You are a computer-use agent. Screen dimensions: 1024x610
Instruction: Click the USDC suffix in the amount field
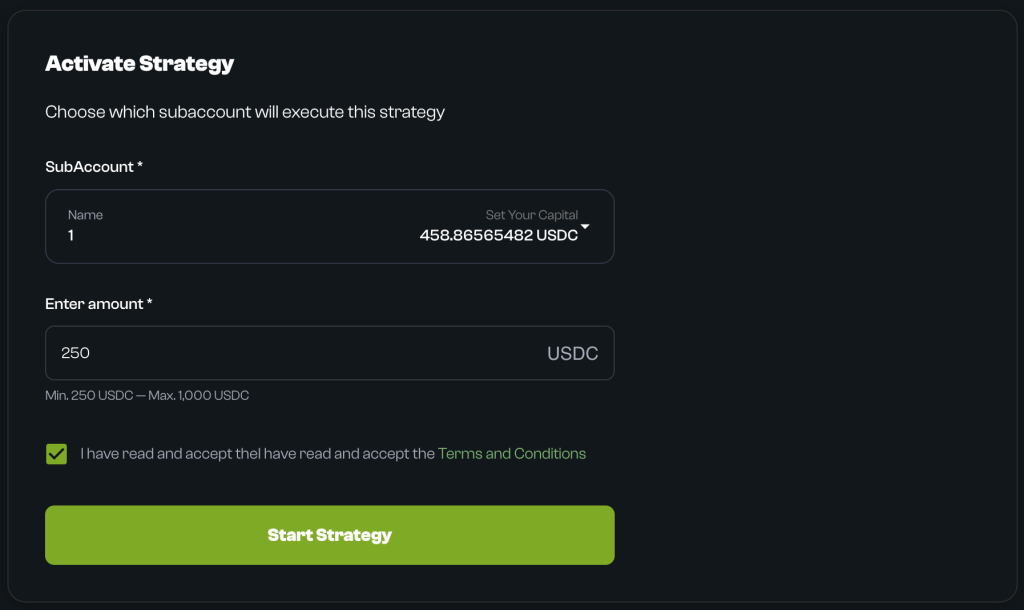click(x=572, y=354)
